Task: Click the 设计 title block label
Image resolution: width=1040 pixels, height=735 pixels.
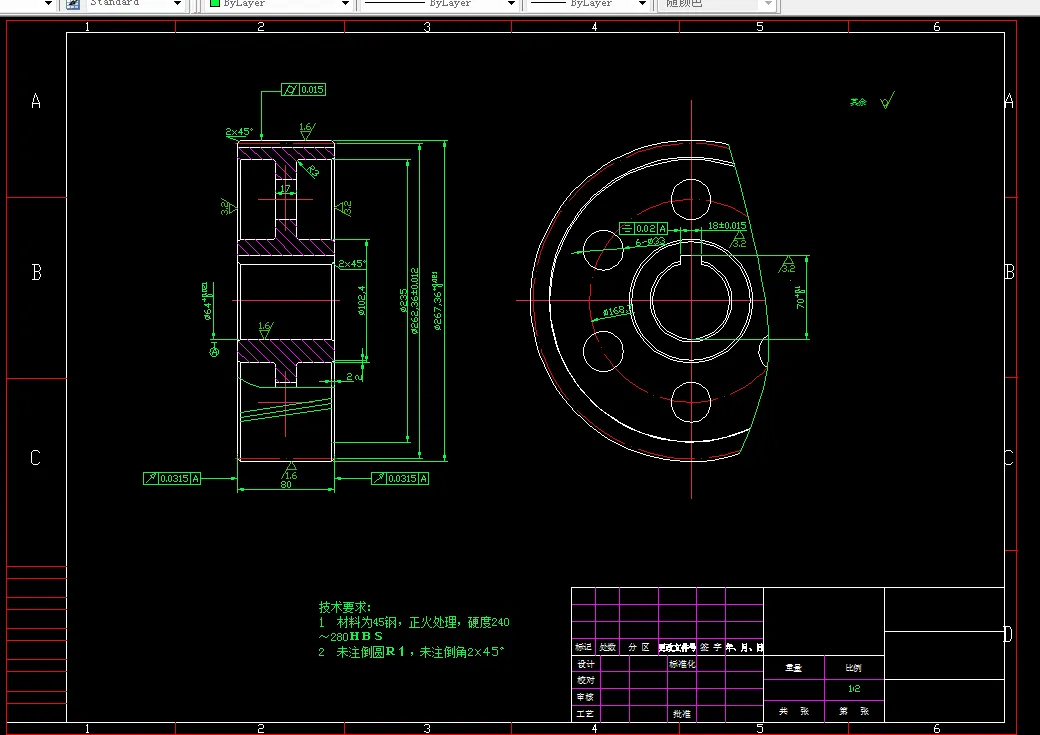Action: click(586, 664)
